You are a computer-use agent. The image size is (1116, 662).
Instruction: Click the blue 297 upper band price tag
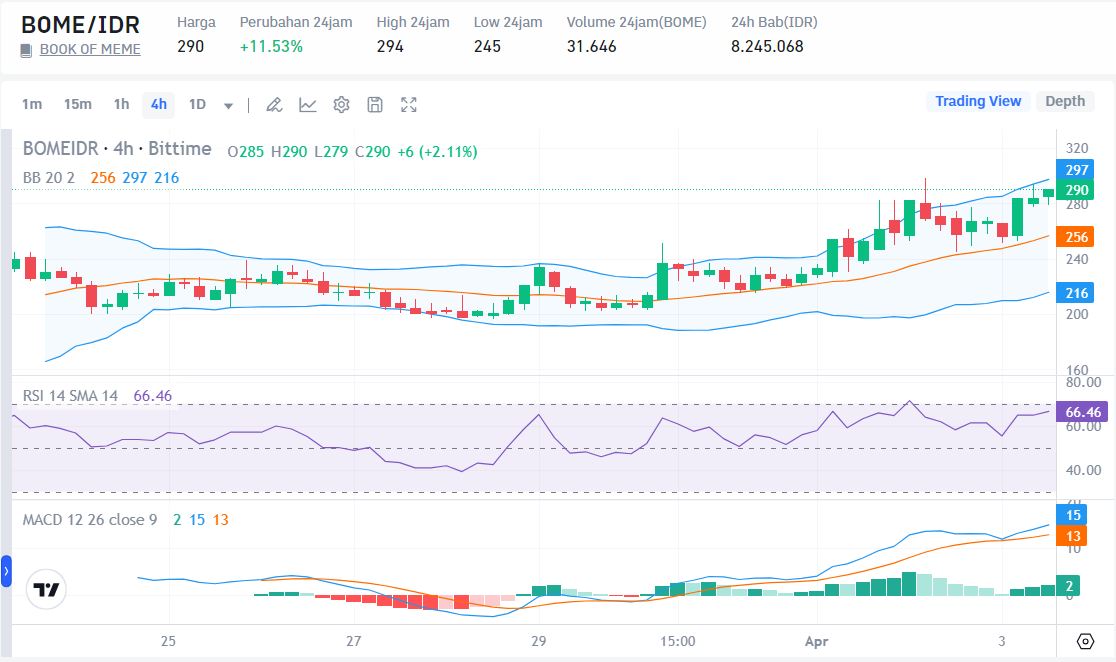1075,170
